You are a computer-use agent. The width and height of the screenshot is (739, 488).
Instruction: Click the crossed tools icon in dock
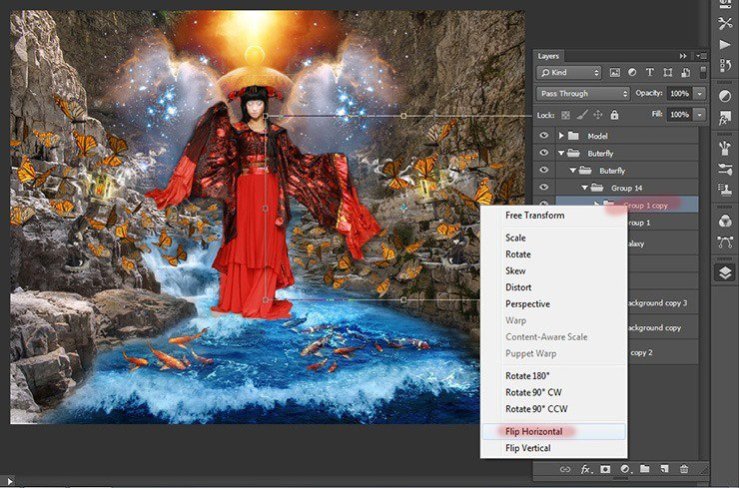tap(725, 23)
